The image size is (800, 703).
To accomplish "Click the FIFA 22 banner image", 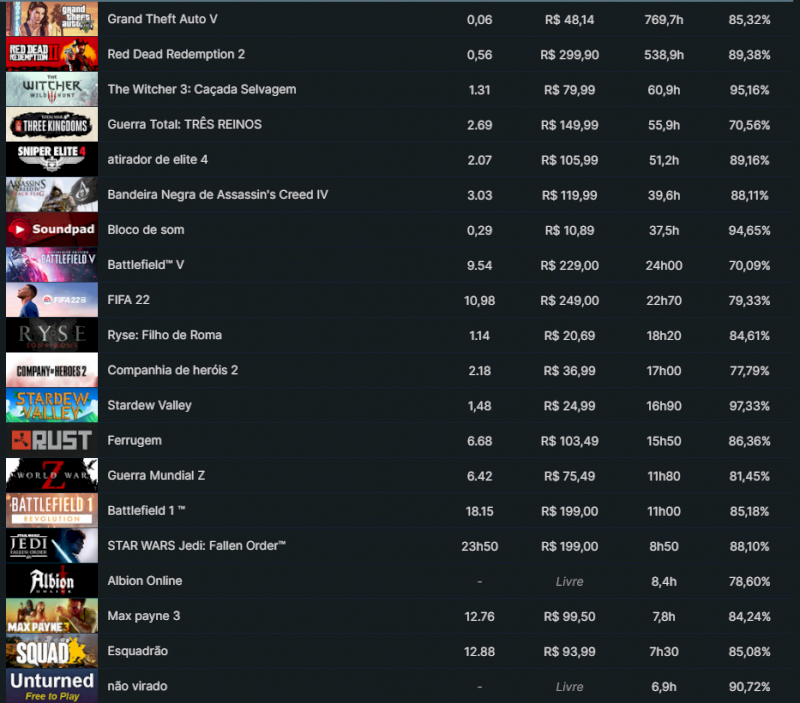I will [x=52, y=300].
